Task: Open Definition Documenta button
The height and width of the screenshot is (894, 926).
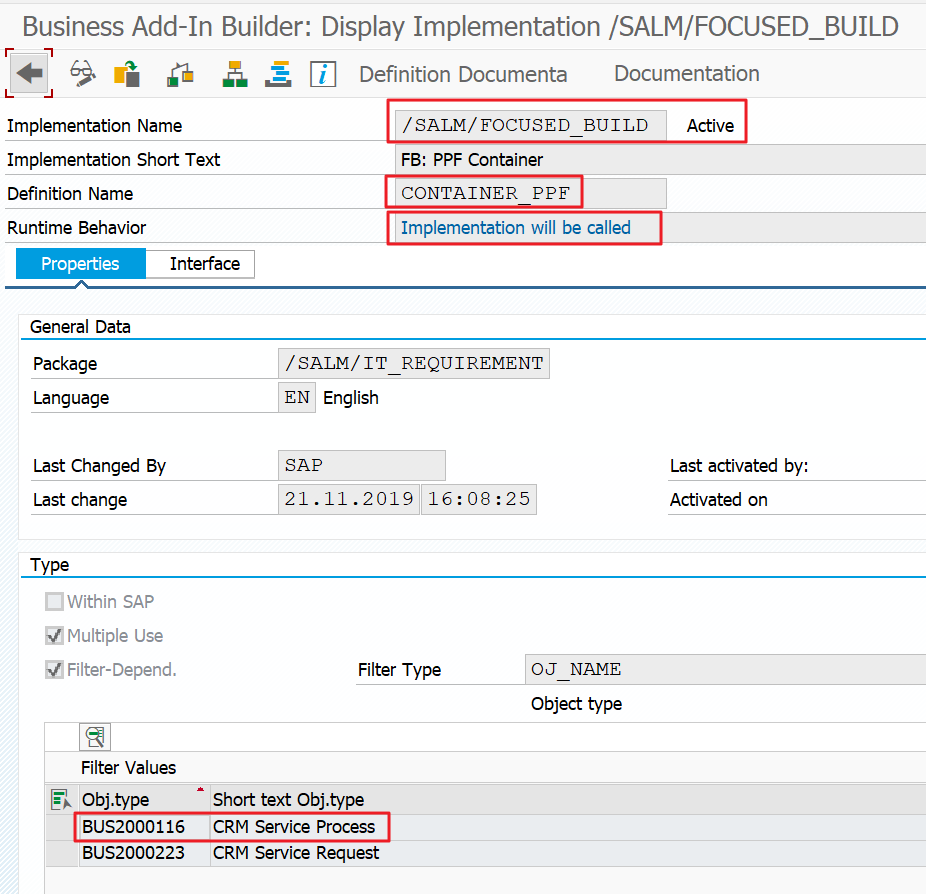Action: coord(463,74)
